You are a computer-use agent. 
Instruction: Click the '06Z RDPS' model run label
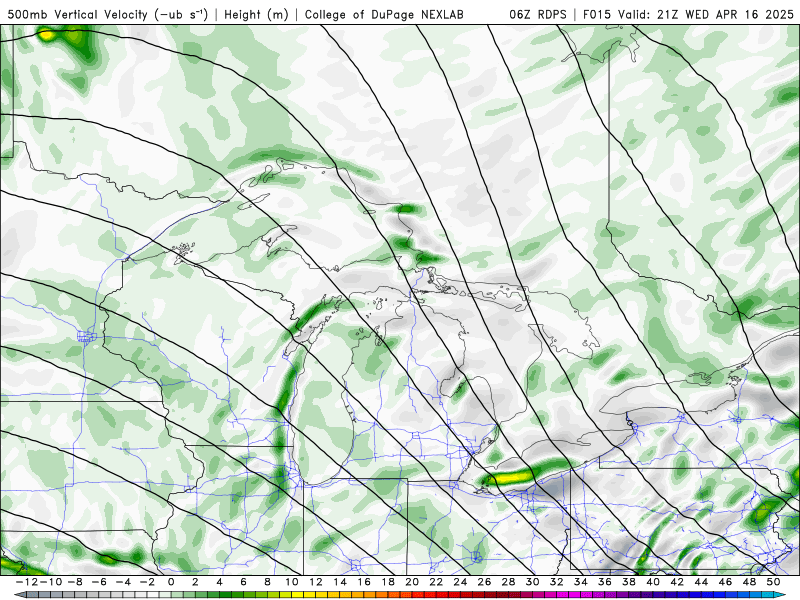tap(538, 14)
